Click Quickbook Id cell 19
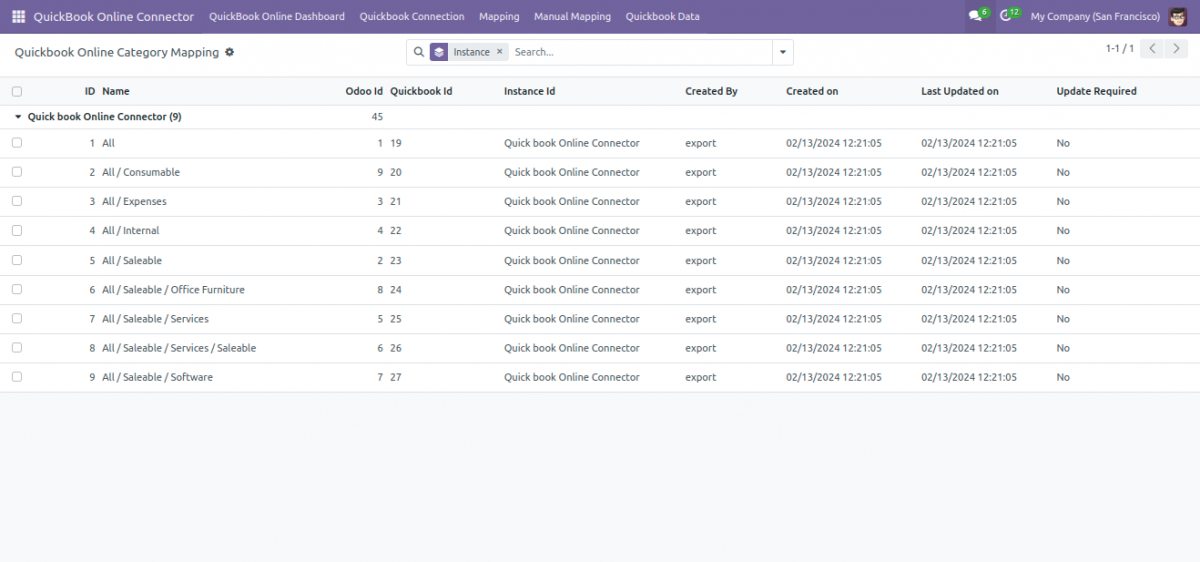The width and height of the screenshot is (1200, 562). [x=396, y=143]
